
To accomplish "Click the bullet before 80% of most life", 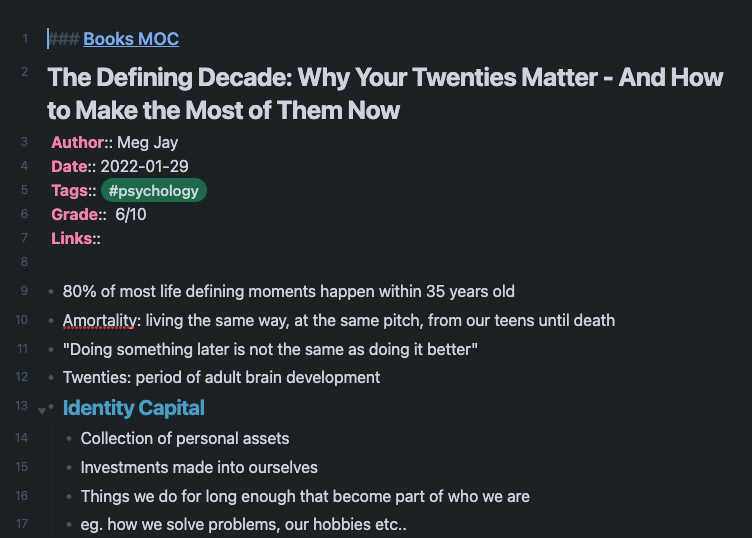I will click(51, 291).
